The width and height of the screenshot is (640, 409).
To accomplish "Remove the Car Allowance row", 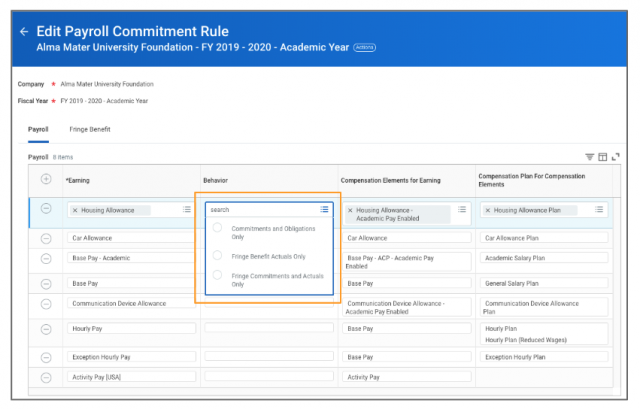I will pyautogui.click(x=46, y=238).
